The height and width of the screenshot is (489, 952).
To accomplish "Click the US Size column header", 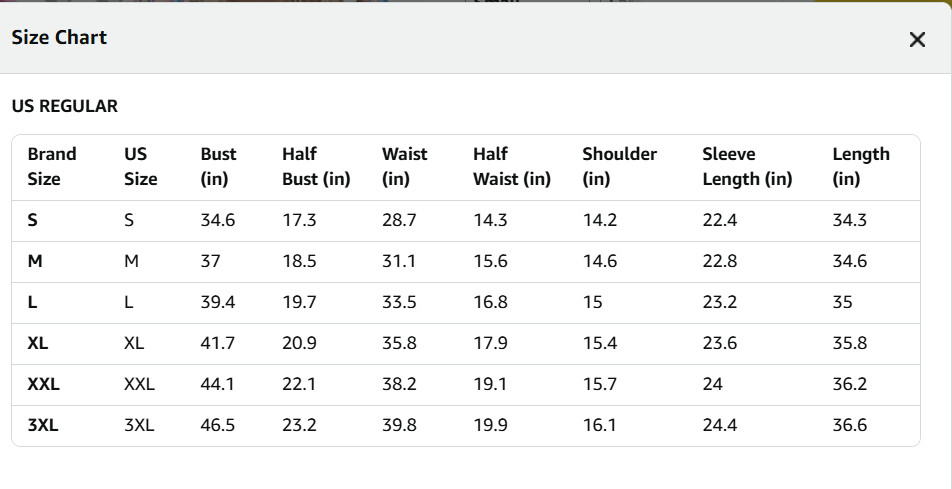I will click(141, 166).
